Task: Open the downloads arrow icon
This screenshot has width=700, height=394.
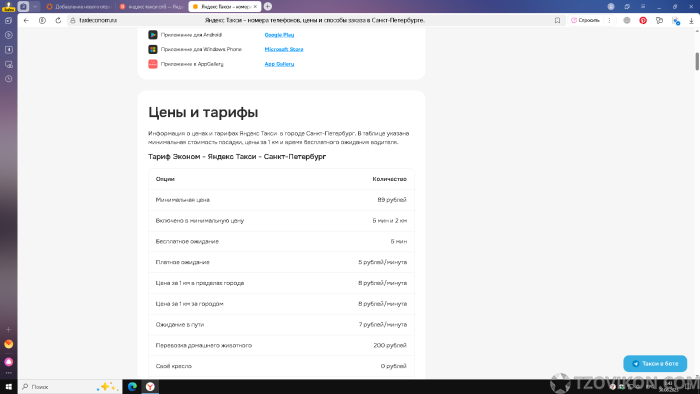Action: tap(691, 21)
